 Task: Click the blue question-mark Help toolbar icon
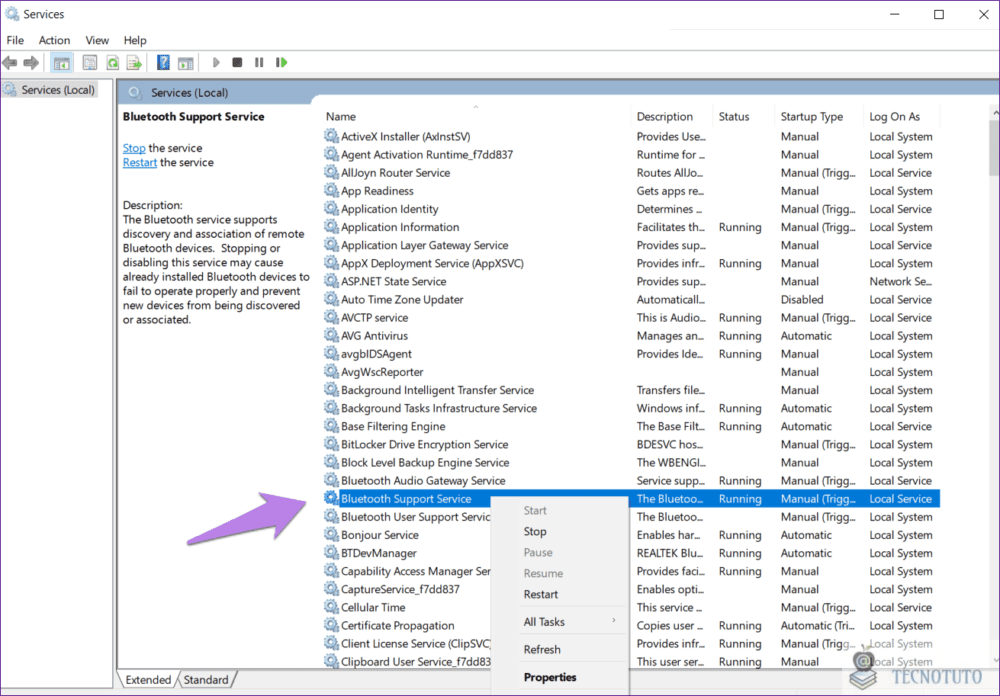point(163,63)
